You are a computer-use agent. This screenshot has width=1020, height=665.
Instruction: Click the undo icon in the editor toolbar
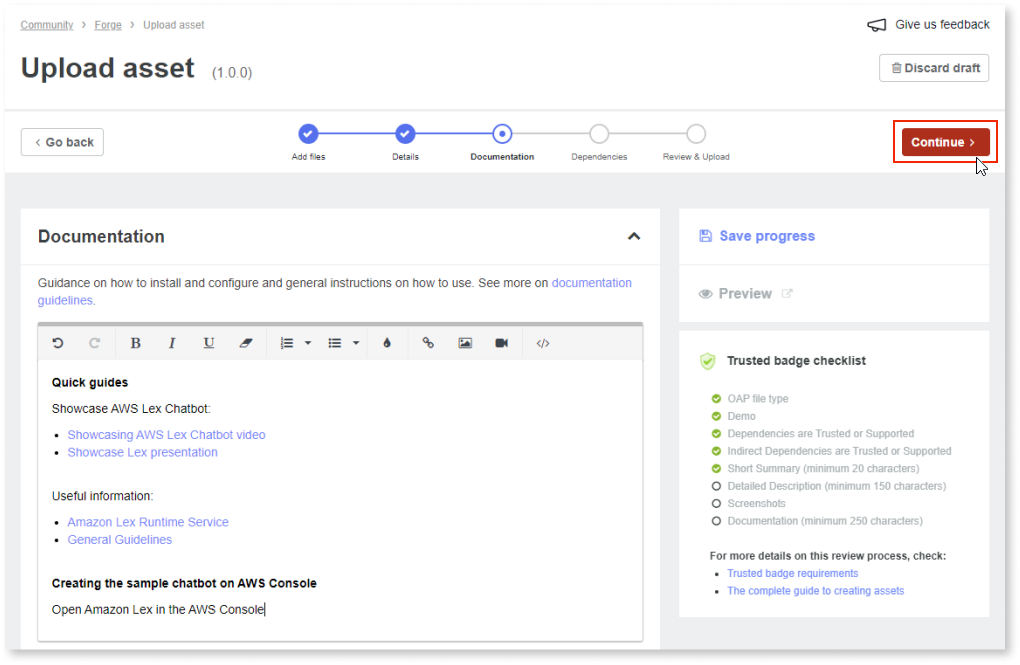tap(58, 343)
